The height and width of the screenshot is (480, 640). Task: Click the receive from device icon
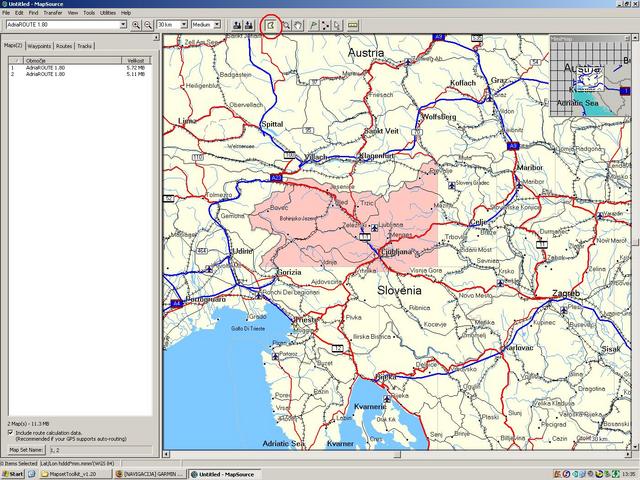[x=249, y=25]
